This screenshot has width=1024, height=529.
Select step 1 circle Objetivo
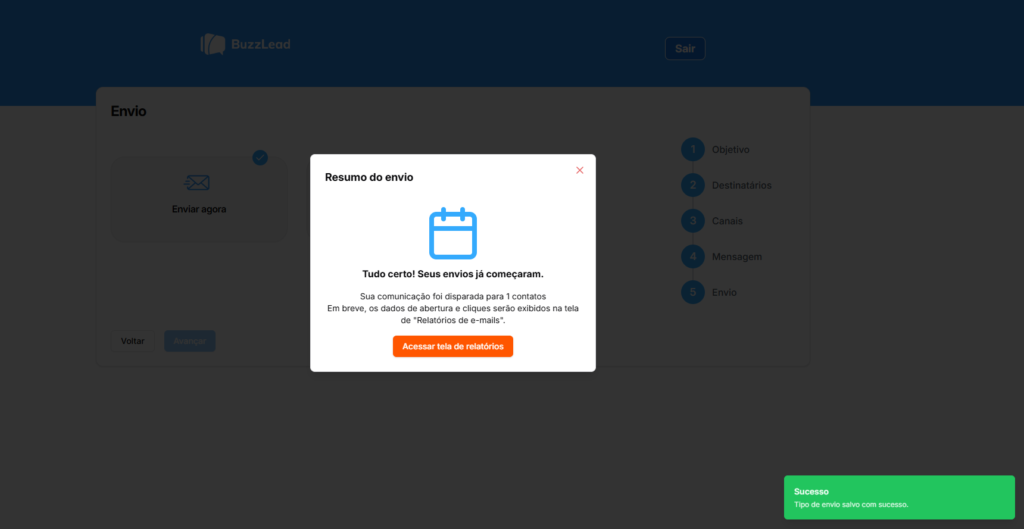coord(693,150)
